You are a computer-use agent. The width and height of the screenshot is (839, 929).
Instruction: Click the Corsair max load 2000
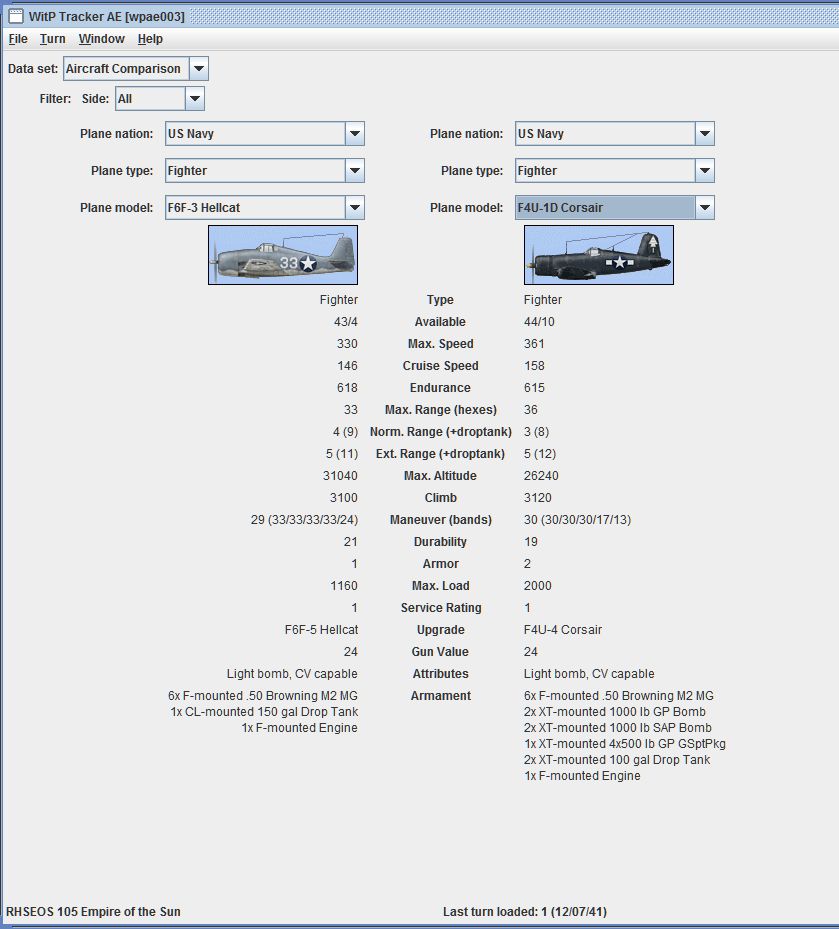pyautogui.click(x=538, y=586)
